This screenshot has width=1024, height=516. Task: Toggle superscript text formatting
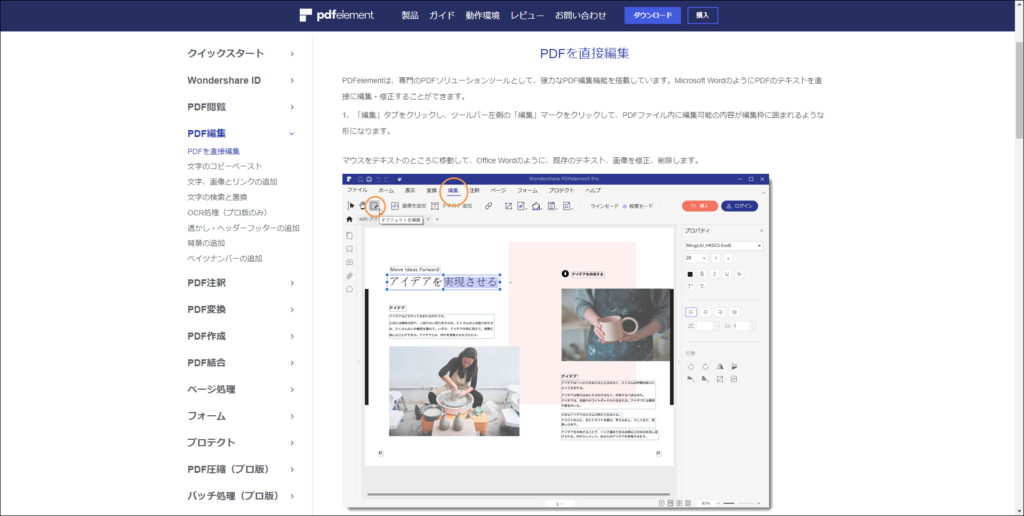coord(690,286)
